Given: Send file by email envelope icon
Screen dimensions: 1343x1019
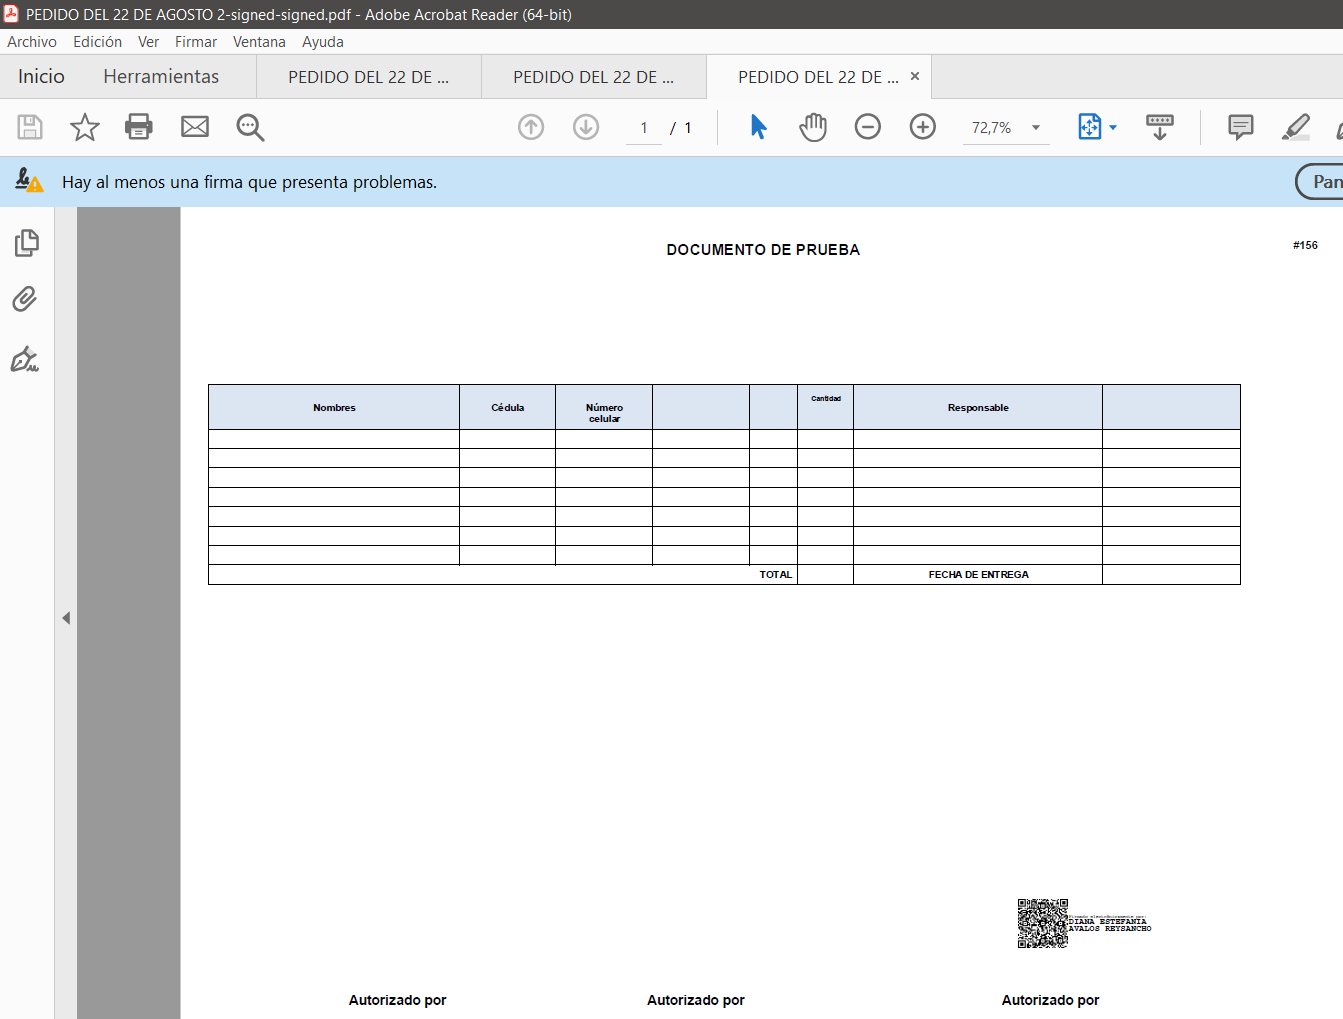Looking at the screenshot, I should click(195, 127).
